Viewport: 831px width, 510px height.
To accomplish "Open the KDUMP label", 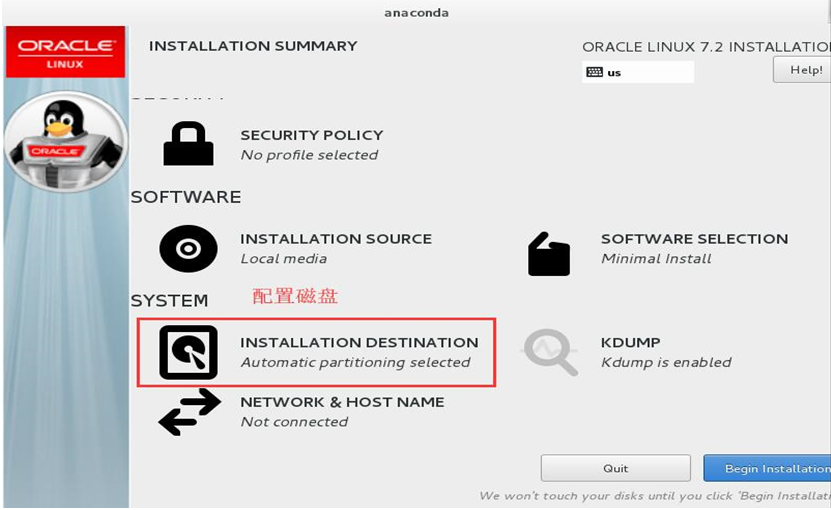I will [x=631, y=342].
